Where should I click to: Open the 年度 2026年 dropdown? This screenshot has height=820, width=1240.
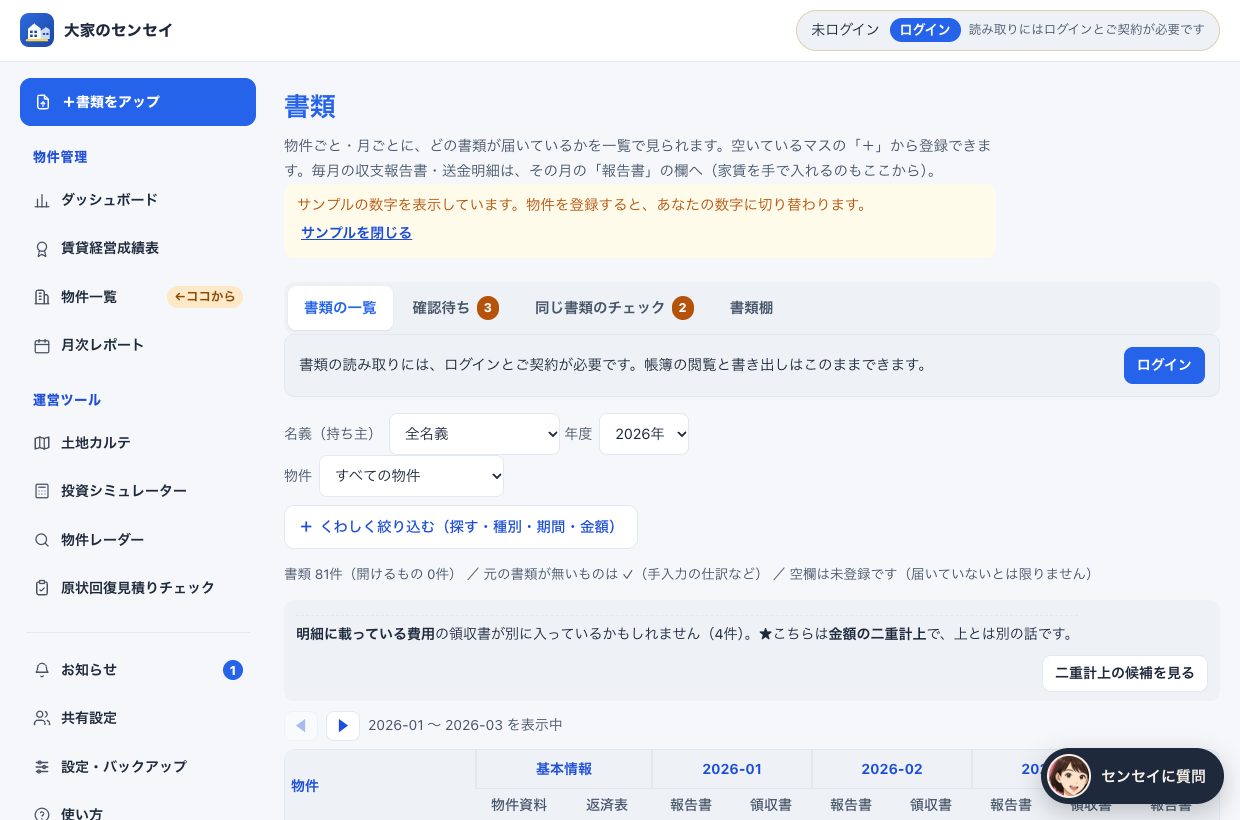click(644, 434)
